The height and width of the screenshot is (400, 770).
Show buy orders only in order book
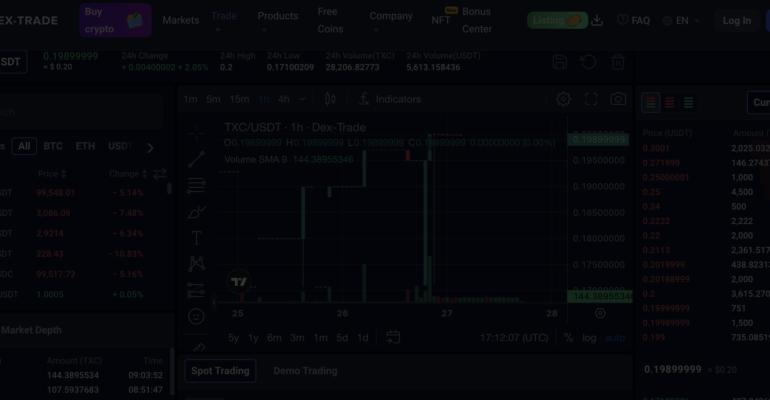pos(688,103)
